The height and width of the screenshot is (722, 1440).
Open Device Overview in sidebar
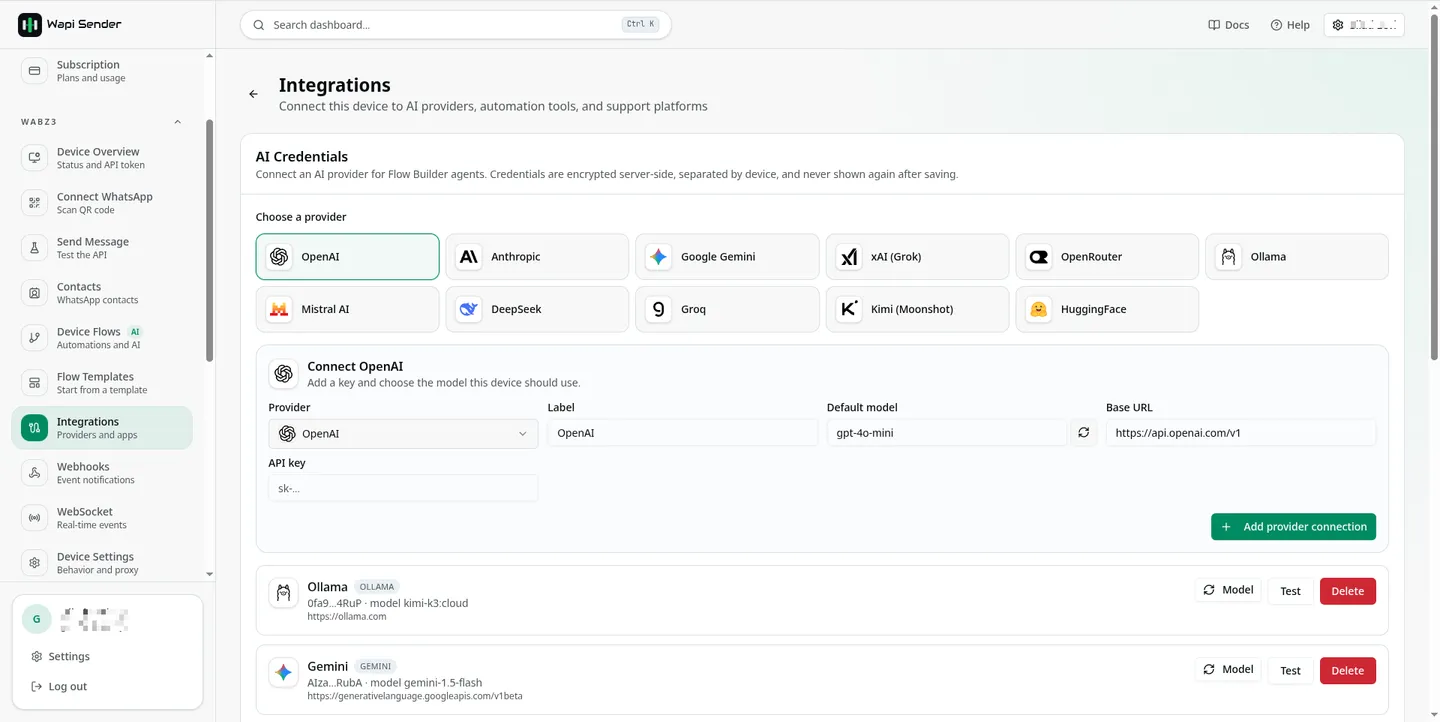click(102, 158)
